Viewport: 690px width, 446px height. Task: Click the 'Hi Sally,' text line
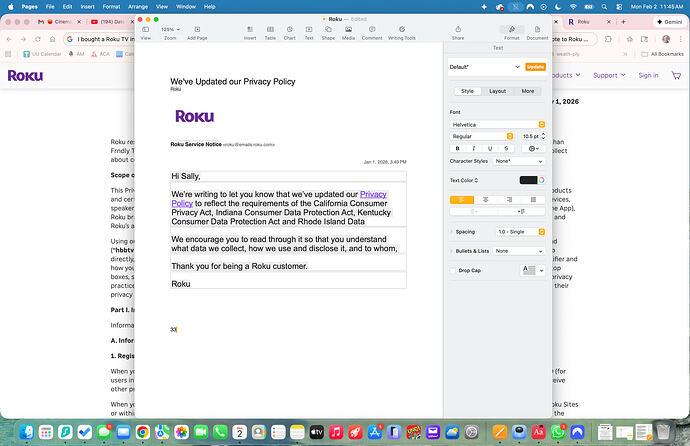[x=186, y=176]
